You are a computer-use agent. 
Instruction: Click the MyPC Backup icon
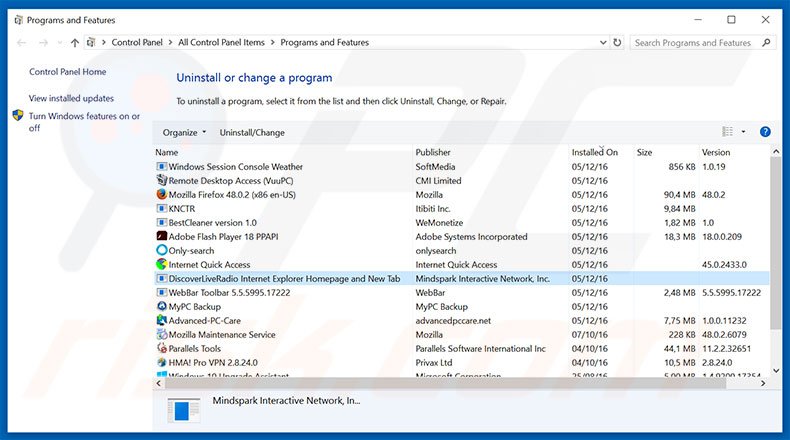tap(162, 306)
